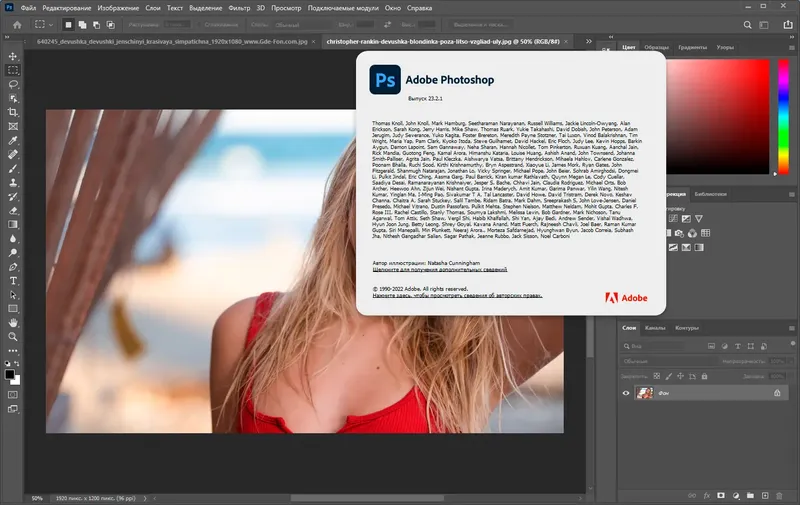Select the Hand tool
This screenshot has height=505, width=800.
pyautogui.click(x=13, y=323)
